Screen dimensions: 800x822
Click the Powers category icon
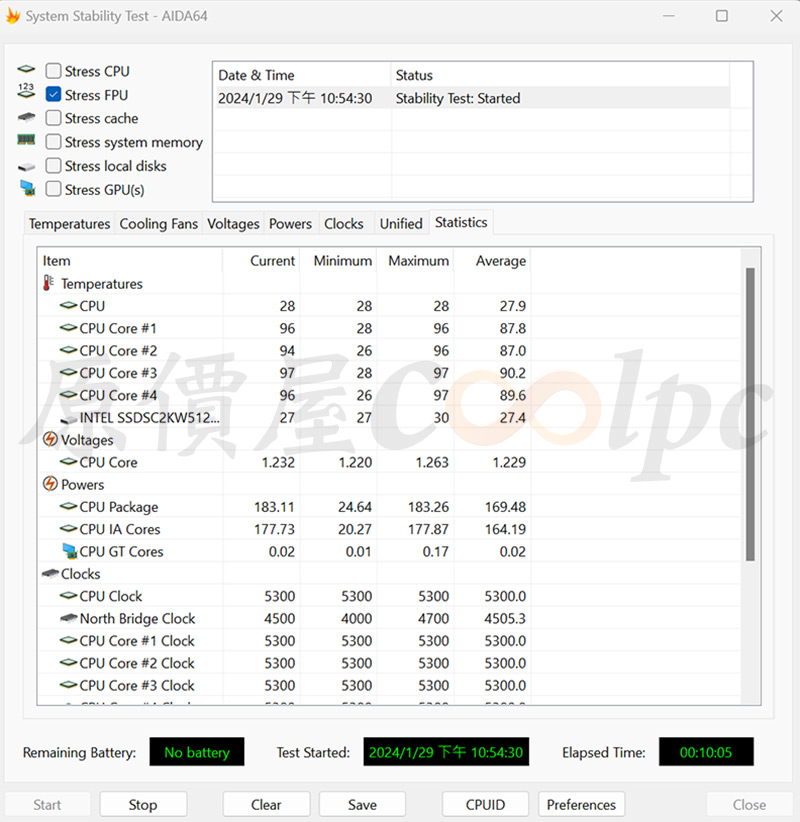[x=50, y=484]
